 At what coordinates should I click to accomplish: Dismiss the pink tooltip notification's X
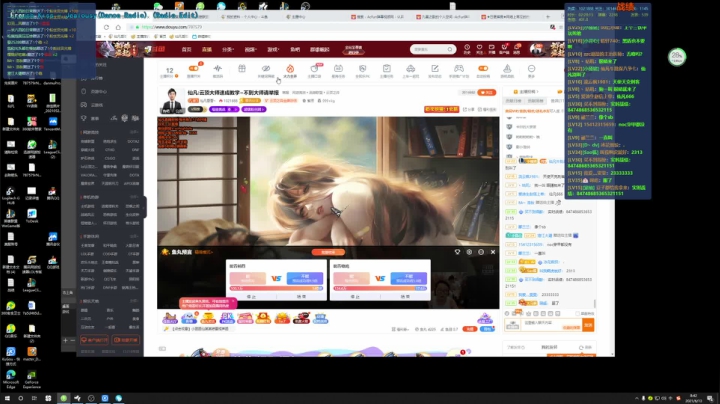click(x=233, y=302)
